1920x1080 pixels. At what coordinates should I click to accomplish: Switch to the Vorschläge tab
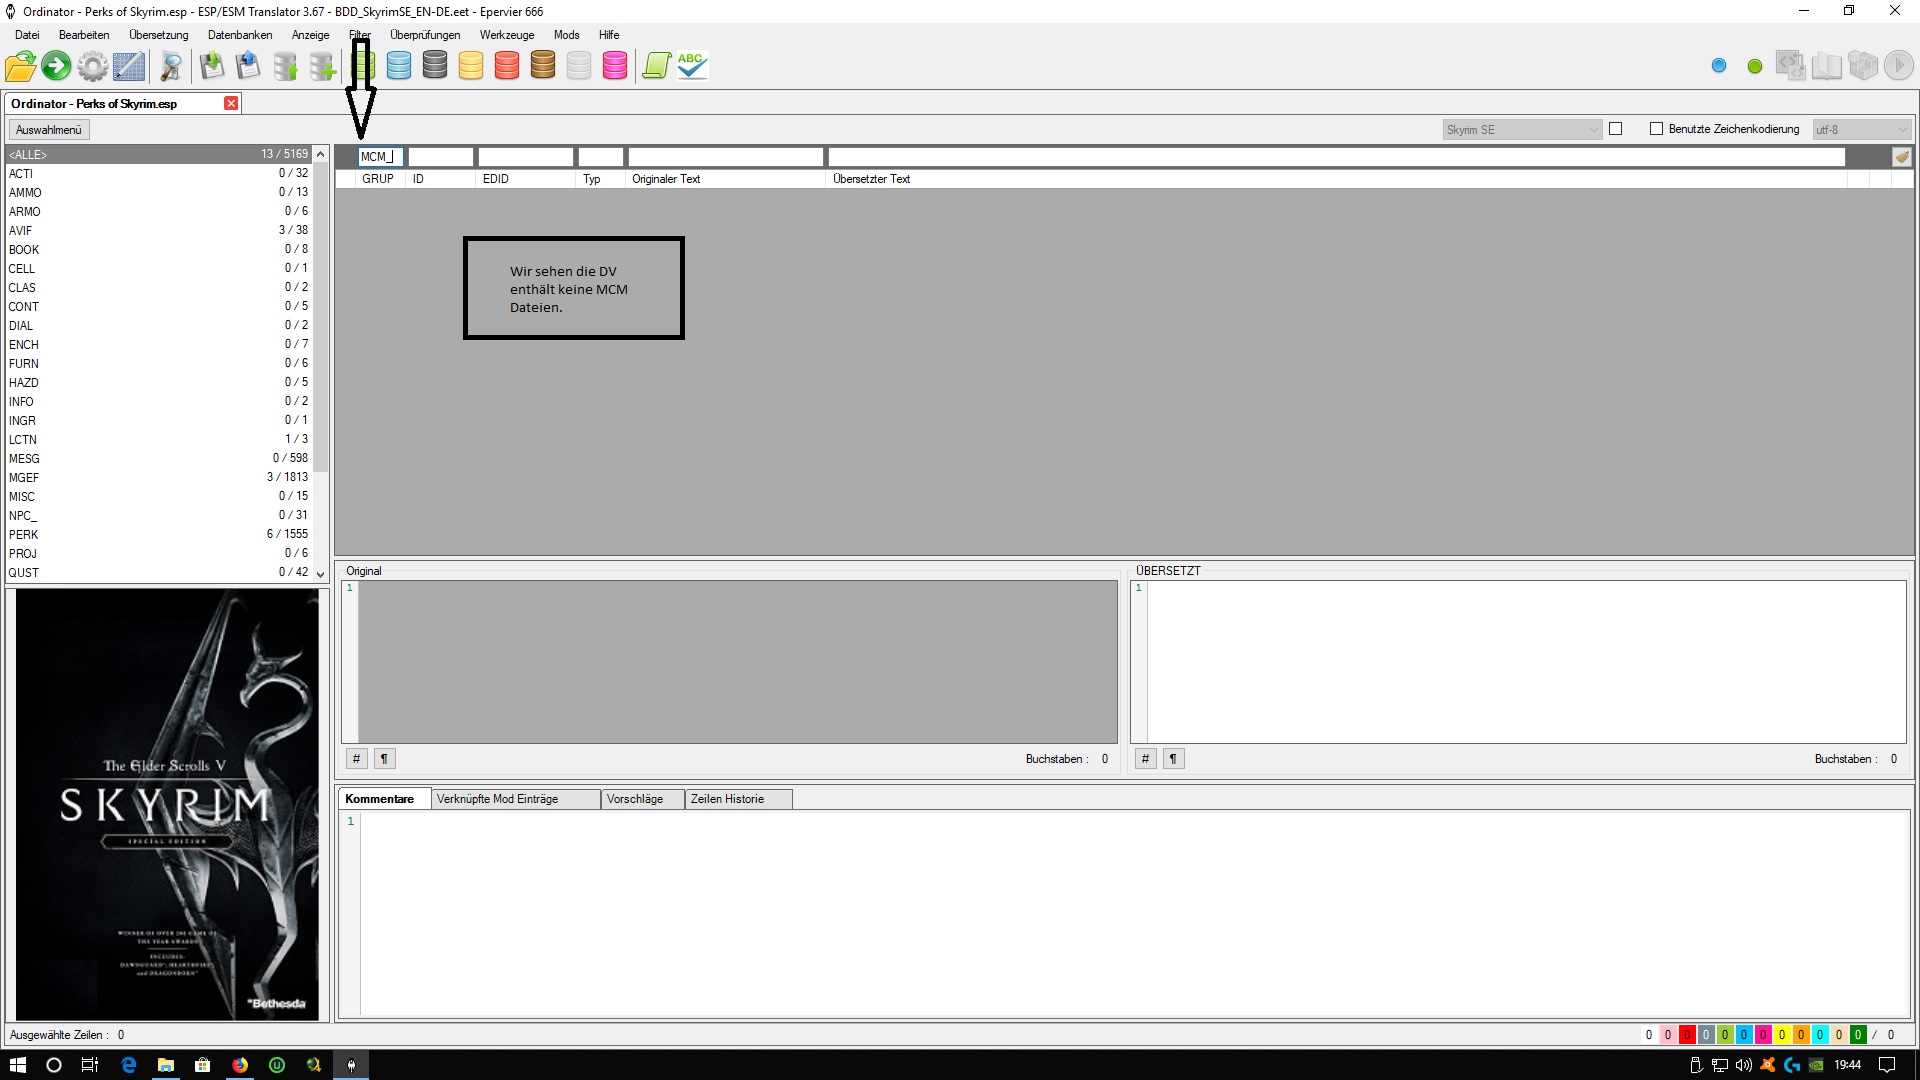tap(635, 799)
